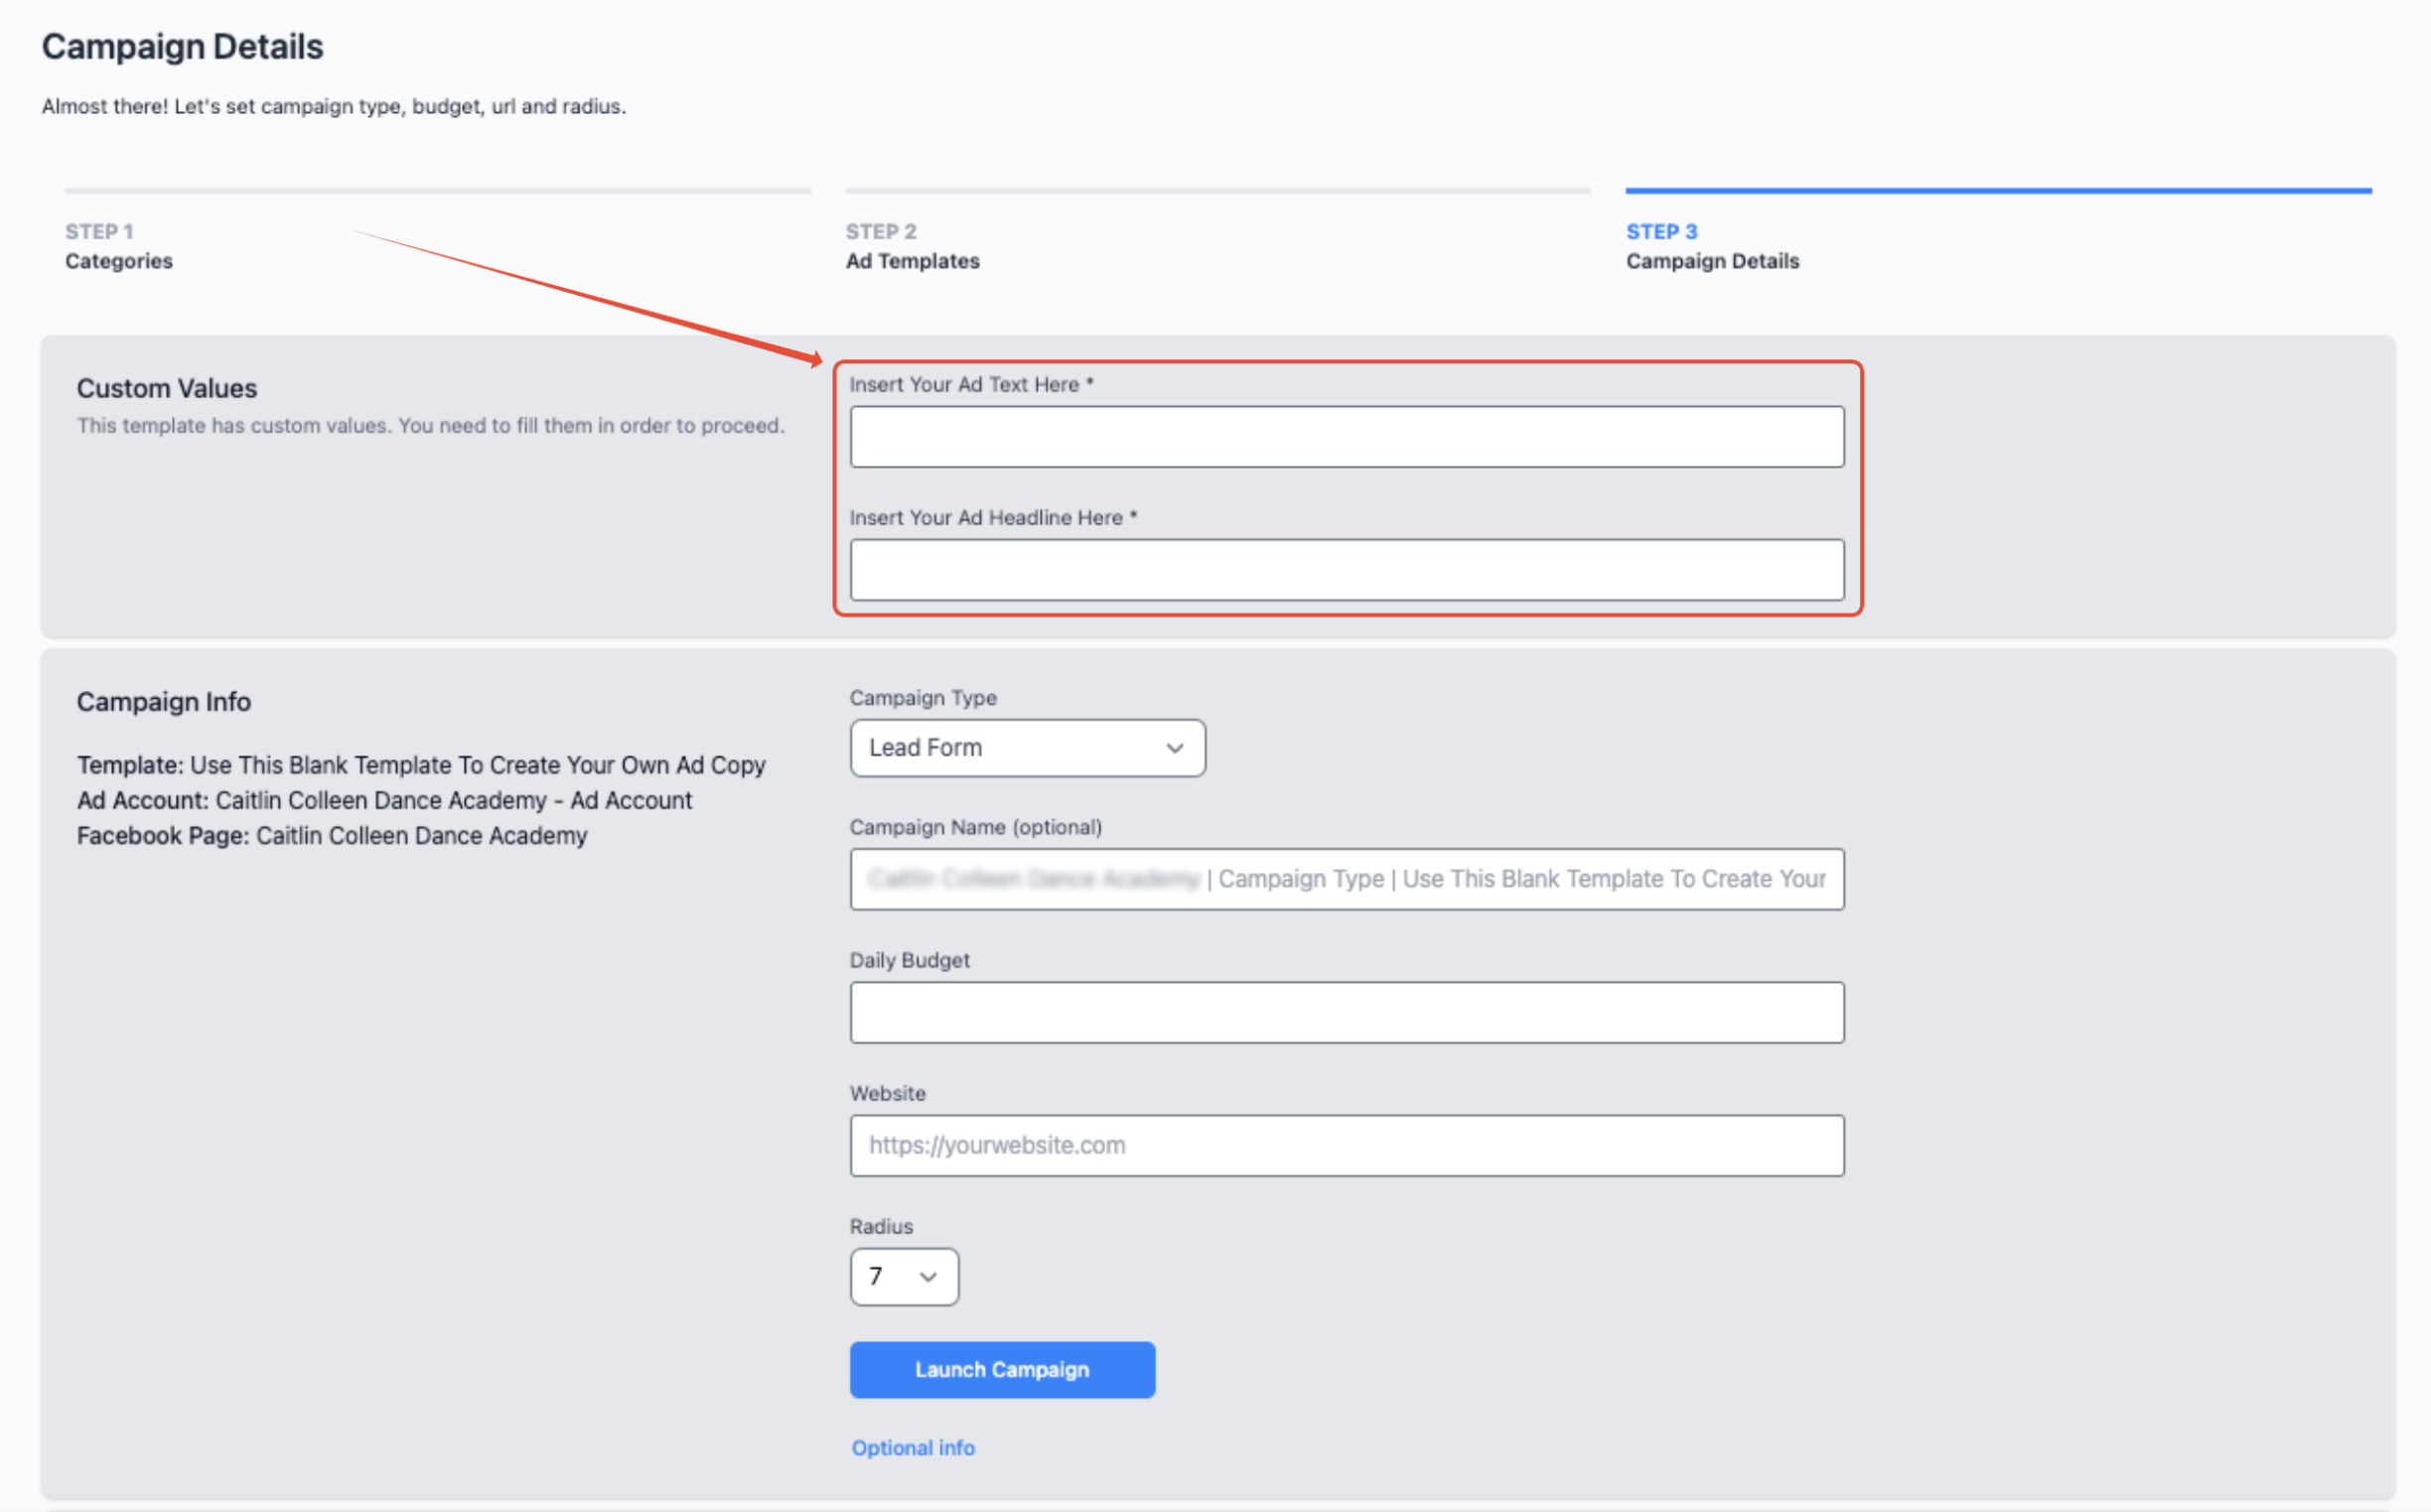Focus the Insert Your Ad Text field
Image resolution: width=2431 pixels, height=1512 pixels.
click(x=1346, y=437)
